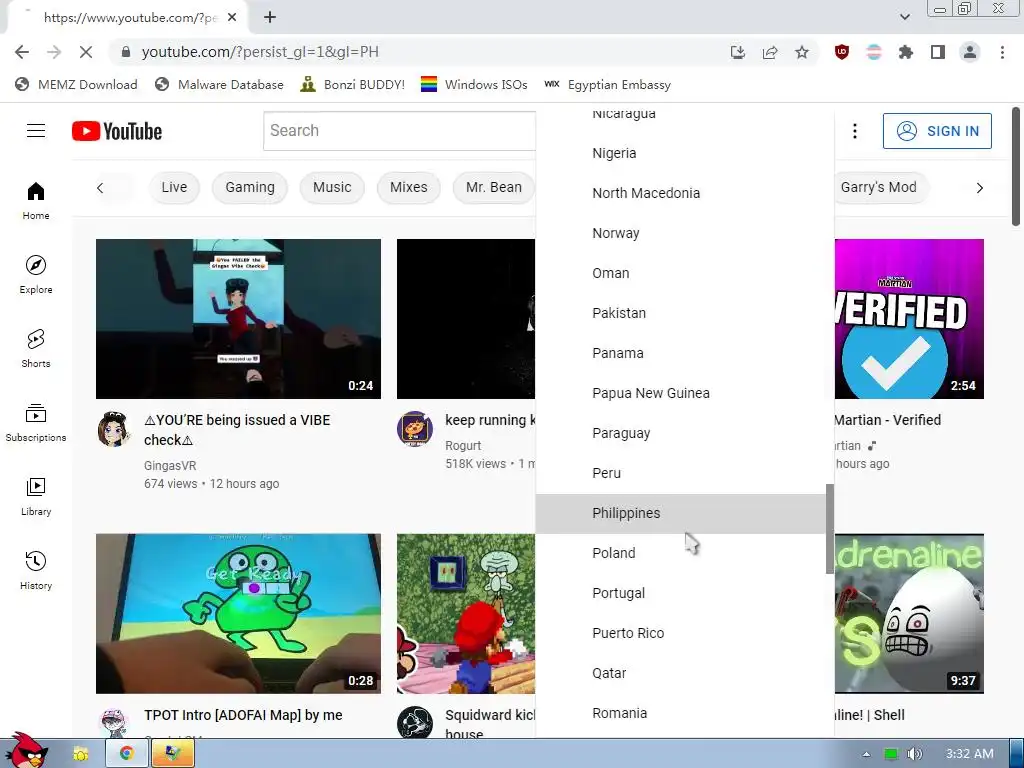Viewport: 1024px width, 768px height.
Task: Choose Oman from the location list
Action: point(680,273)
